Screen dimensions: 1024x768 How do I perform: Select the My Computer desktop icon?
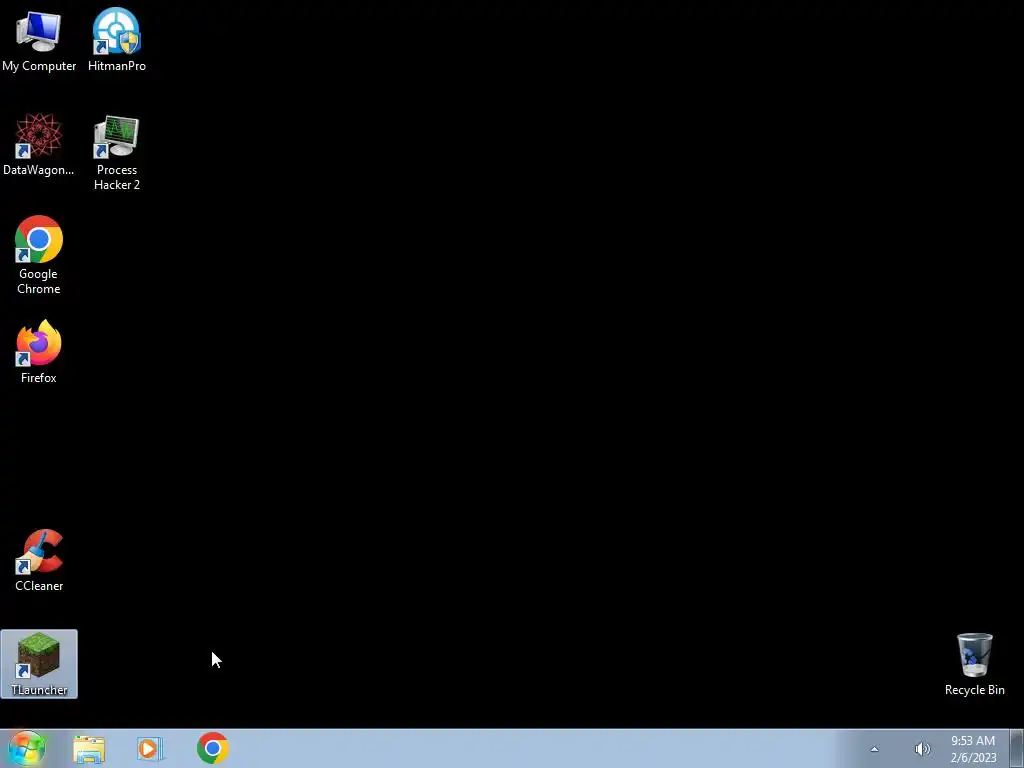(39, 40)
